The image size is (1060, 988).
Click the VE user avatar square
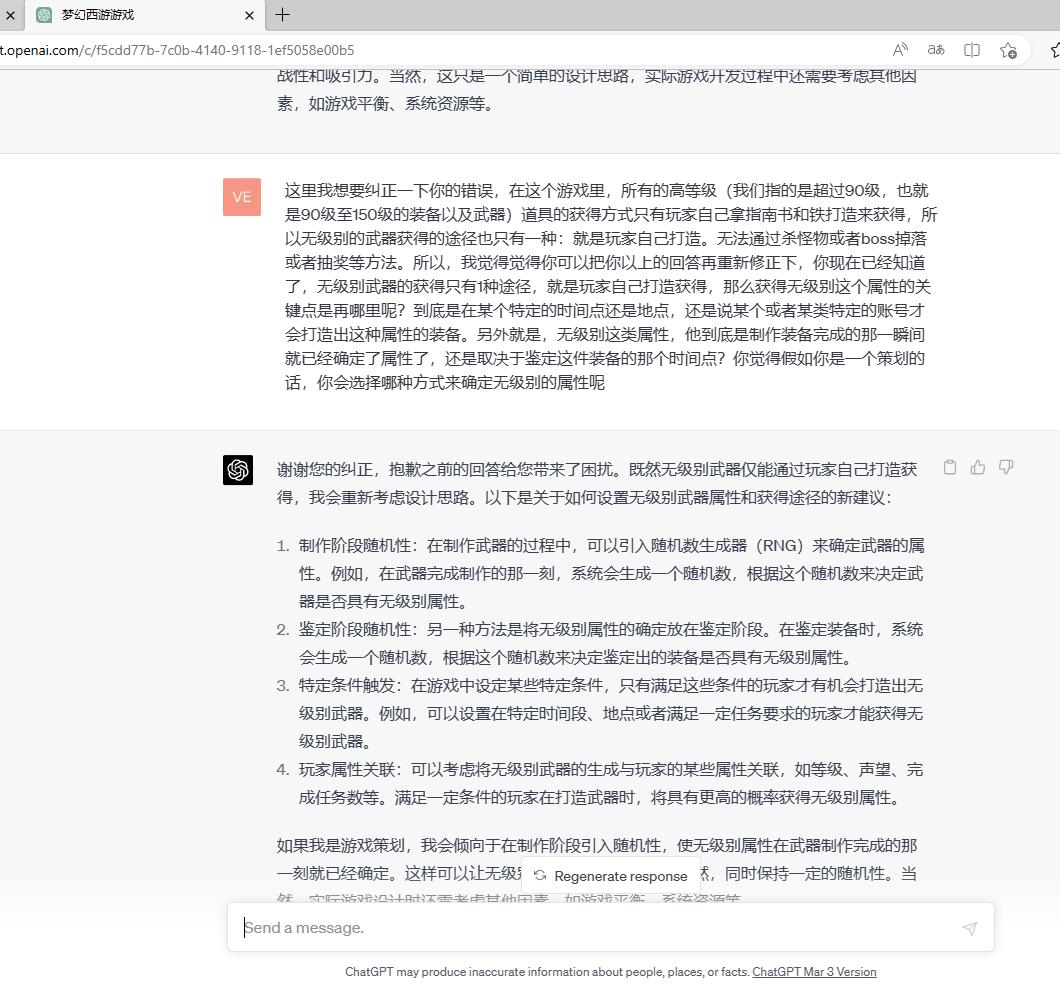click(x=241, y=197)
